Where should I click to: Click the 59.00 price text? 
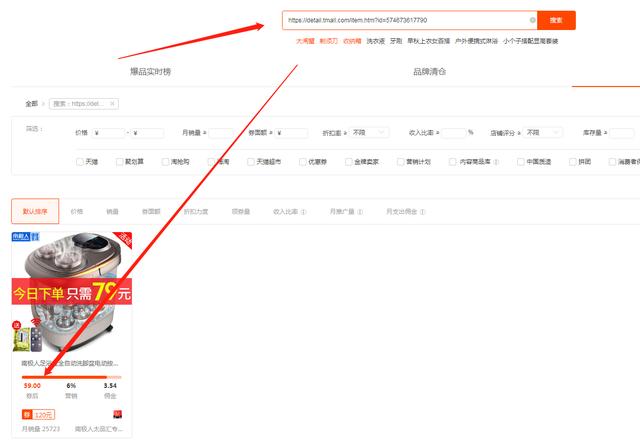[x=32, y=386]
